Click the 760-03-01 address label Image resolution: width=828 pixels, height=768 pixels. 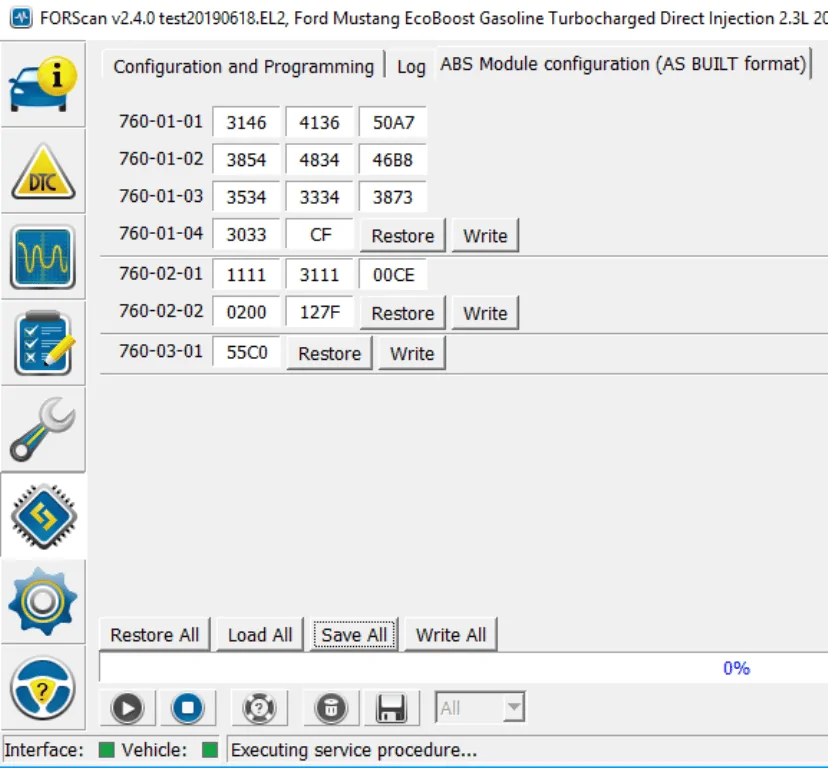[x=161, y=351]
